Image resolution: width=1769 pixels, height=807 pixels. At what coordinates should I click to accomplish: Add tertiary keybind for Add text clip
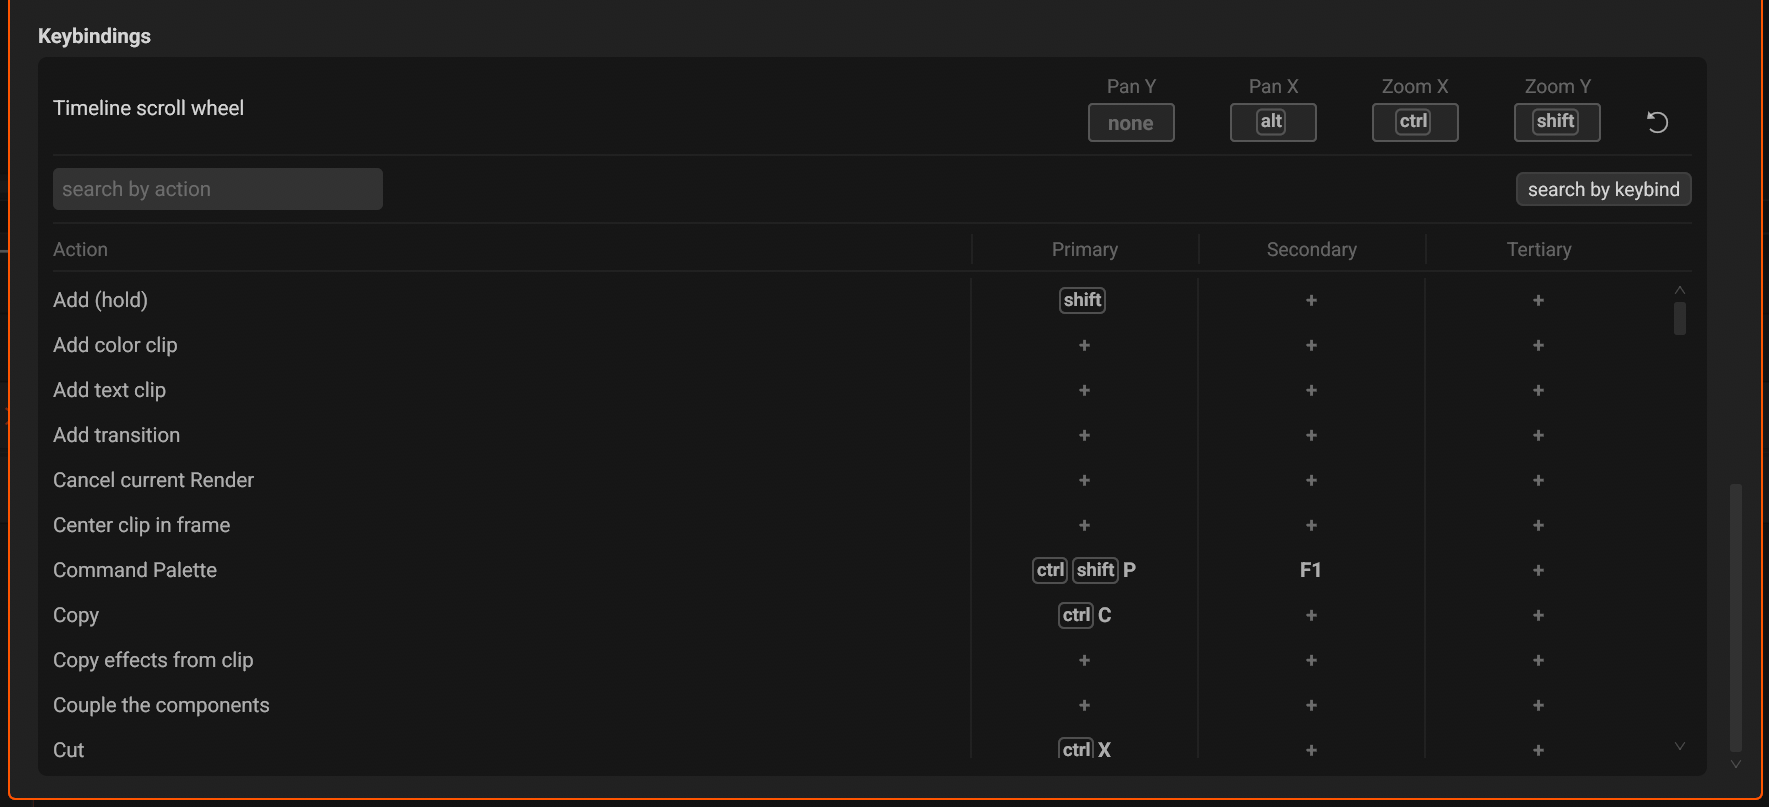tap(1538, 390)
